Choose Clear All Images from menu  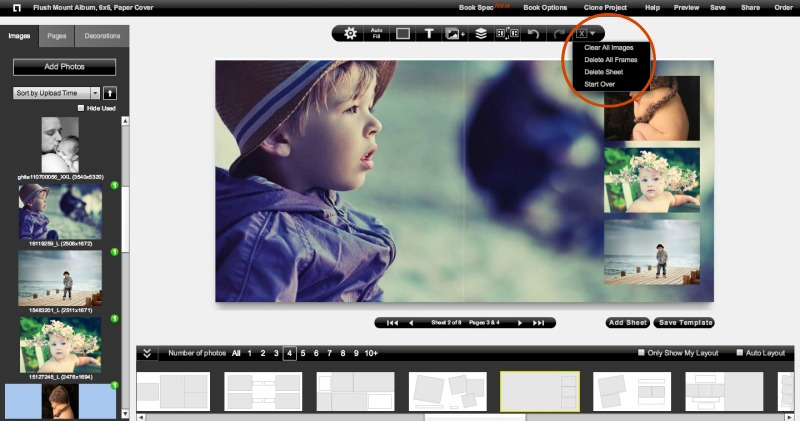pos(609,47)
